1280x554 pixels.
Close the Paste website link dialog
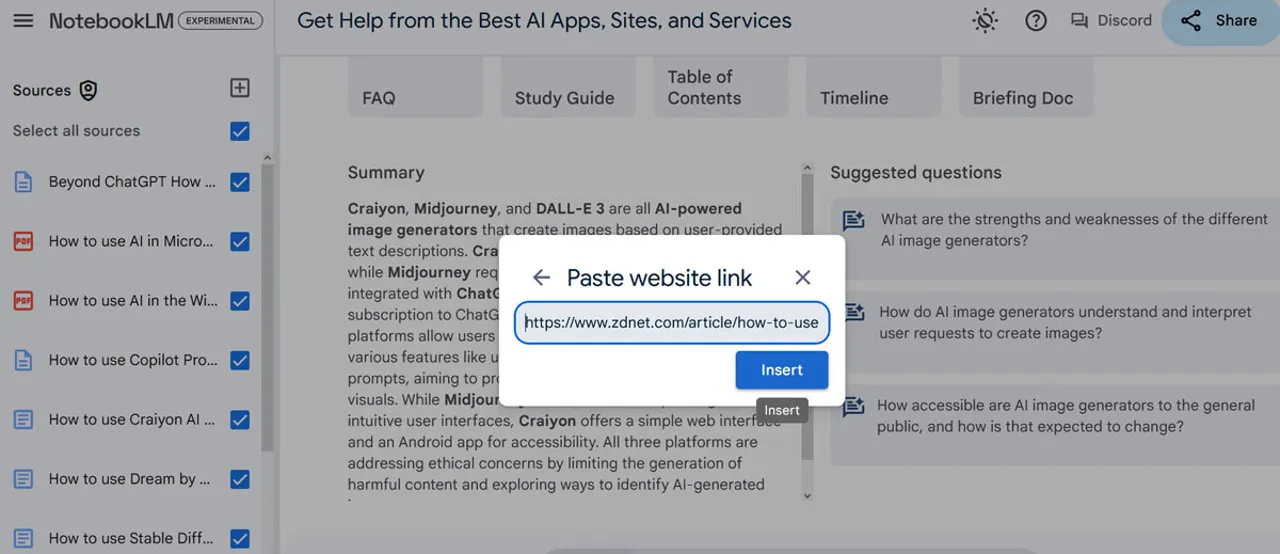[x=802, y=278]
